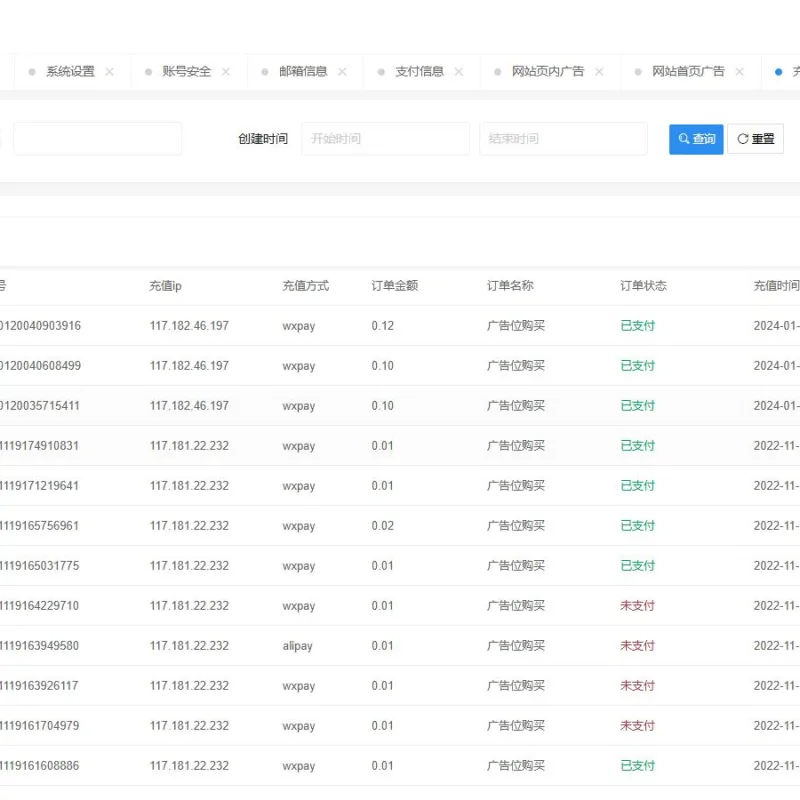800x800 pixels.
Task: Select order number ending 0120040608499
Action: click(x=40, y=366)
